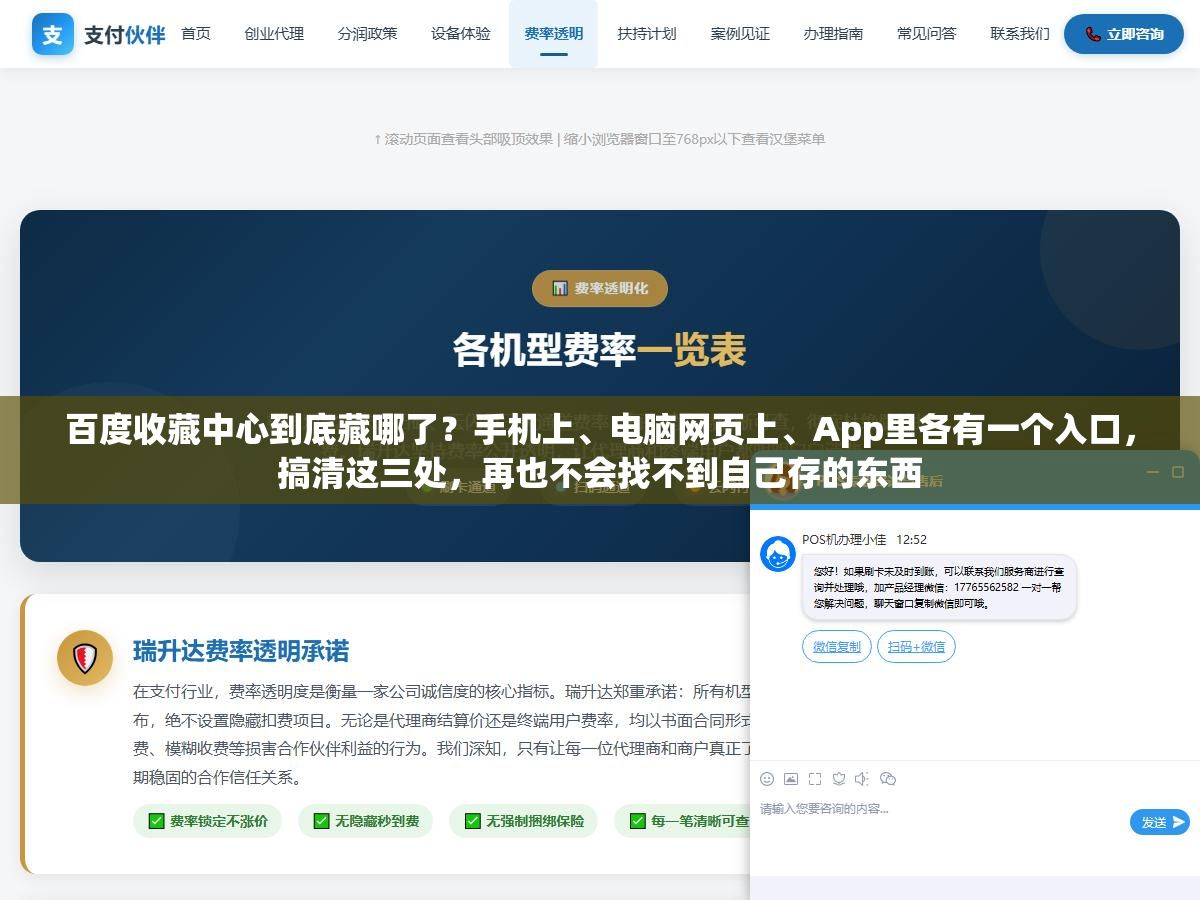Viewport: 1200px width, 900px height.
Task: Click the send image icon in chat
Action: tap(791, 779)
